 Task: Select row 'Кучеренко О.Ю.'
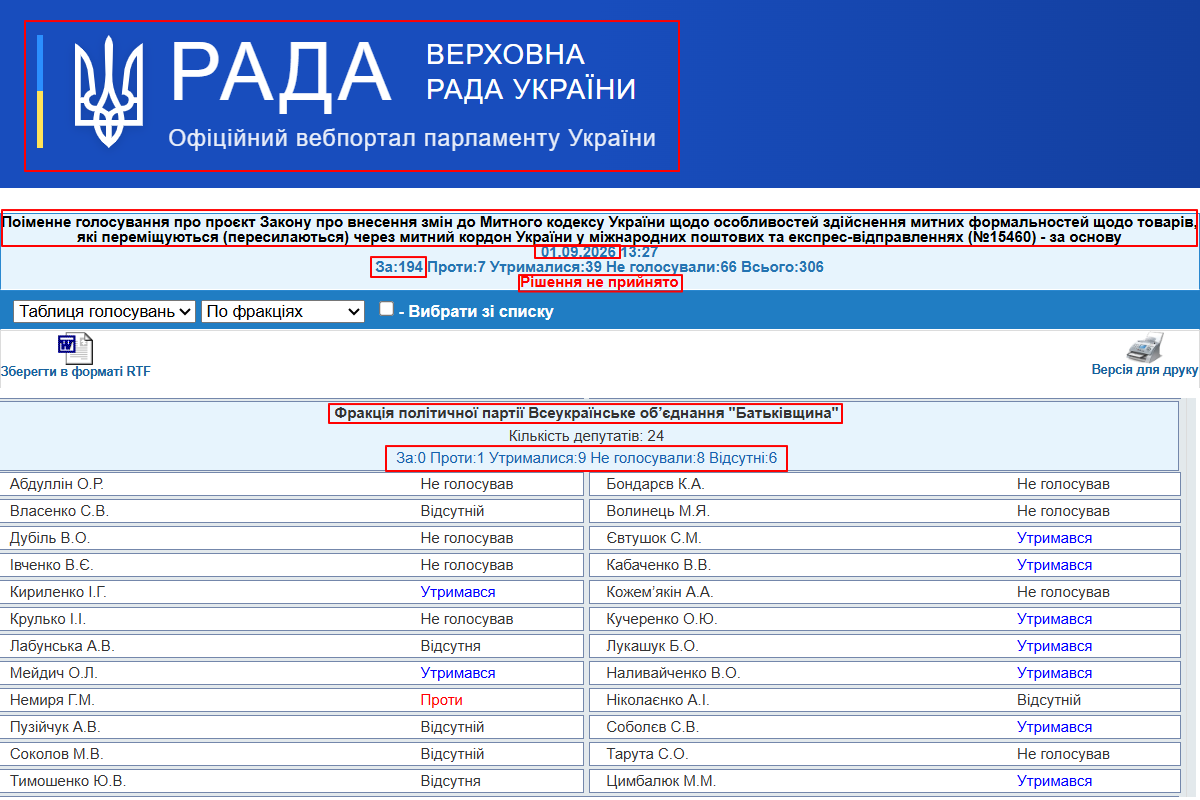click(884, 619)
